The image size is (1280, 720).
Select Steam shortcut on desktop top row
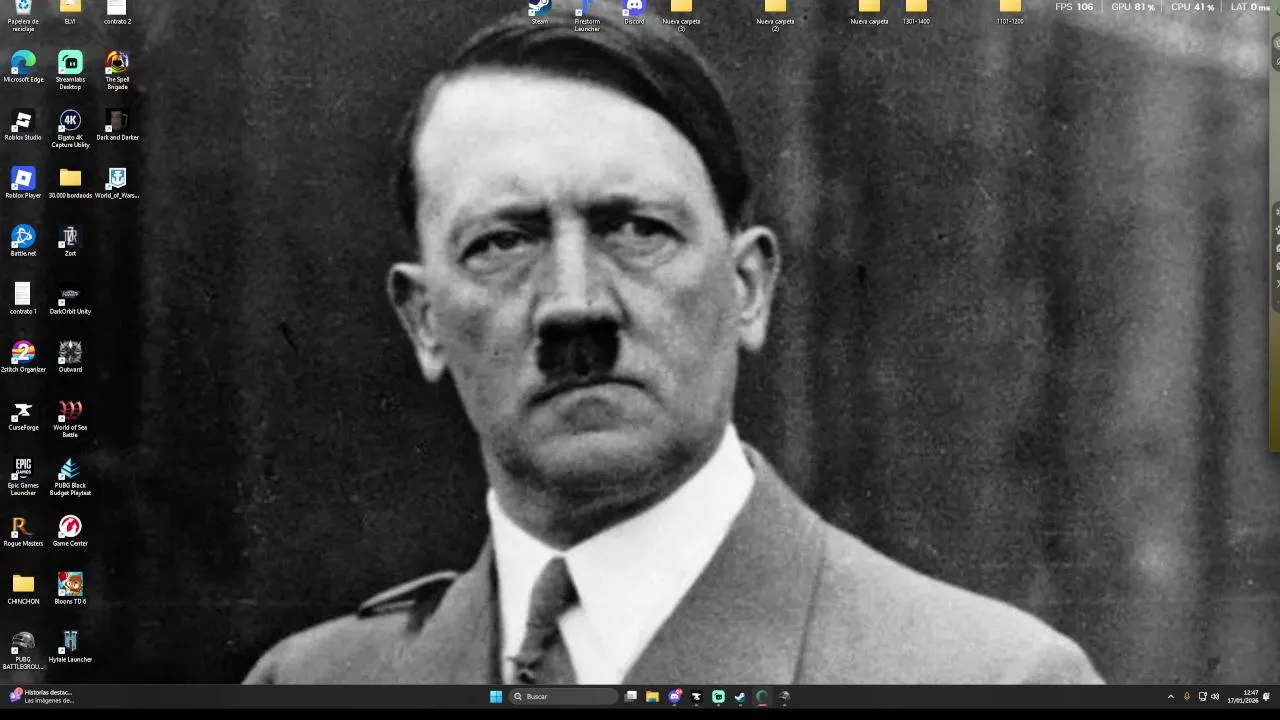click(x=540, y=12)
